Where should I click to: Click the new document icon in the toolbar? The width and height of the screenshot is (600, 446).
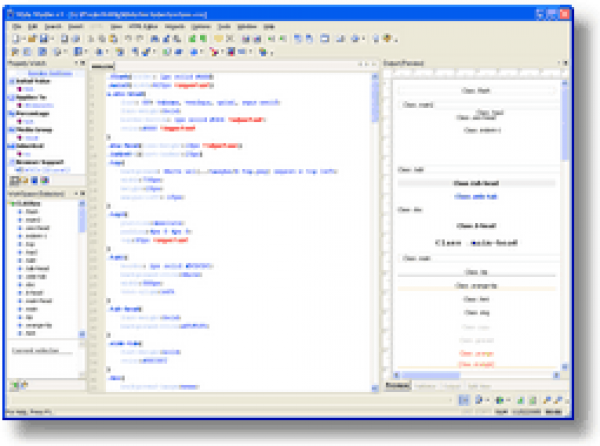pos(16,39)
